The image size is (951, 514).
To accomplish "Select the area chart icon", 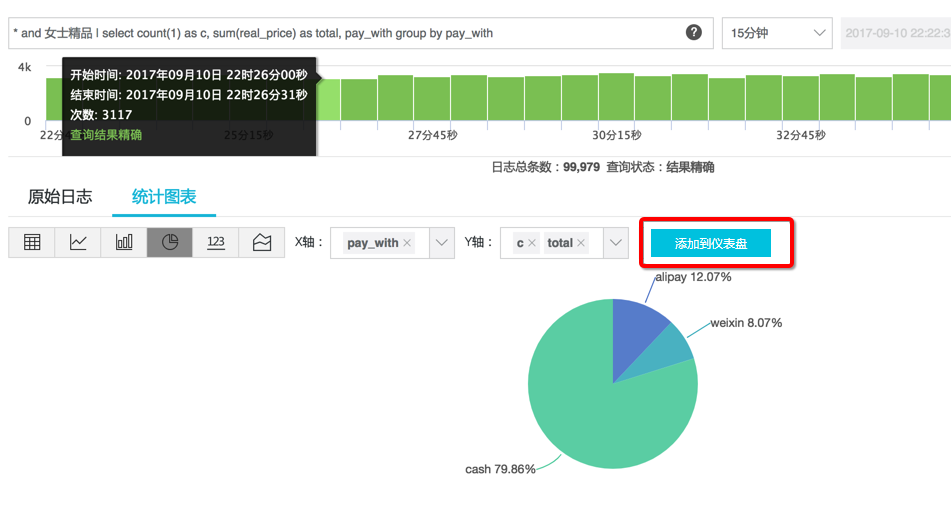I will (262, 243).
